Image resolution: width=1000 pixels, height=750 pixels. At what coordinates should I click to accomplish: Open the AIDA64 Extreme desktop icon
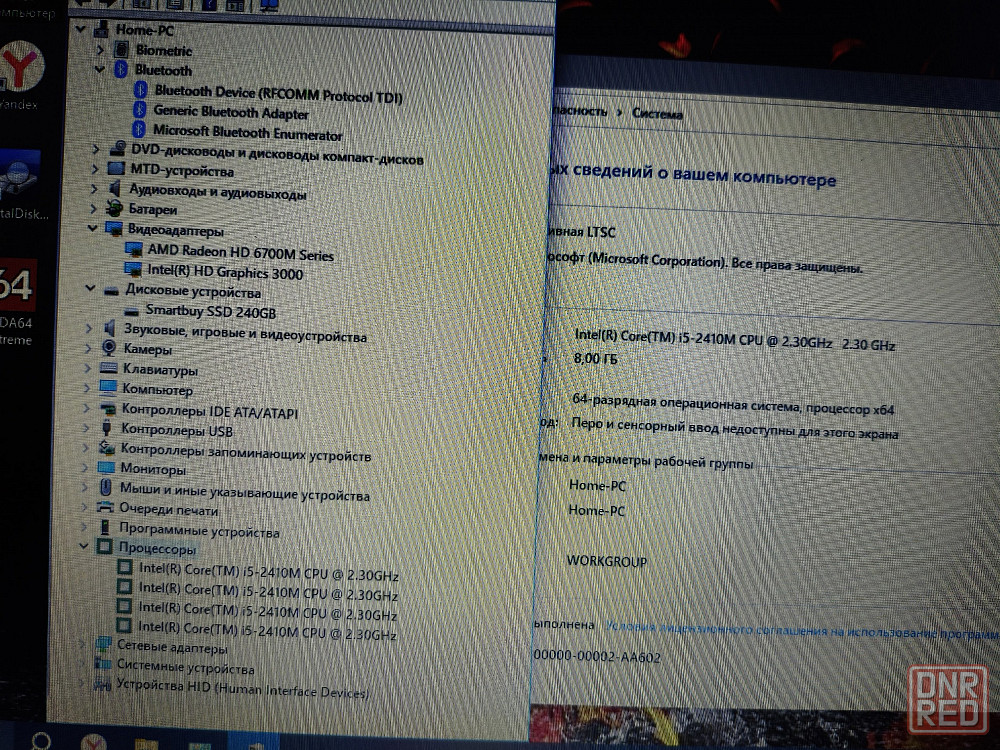point(17,302)
